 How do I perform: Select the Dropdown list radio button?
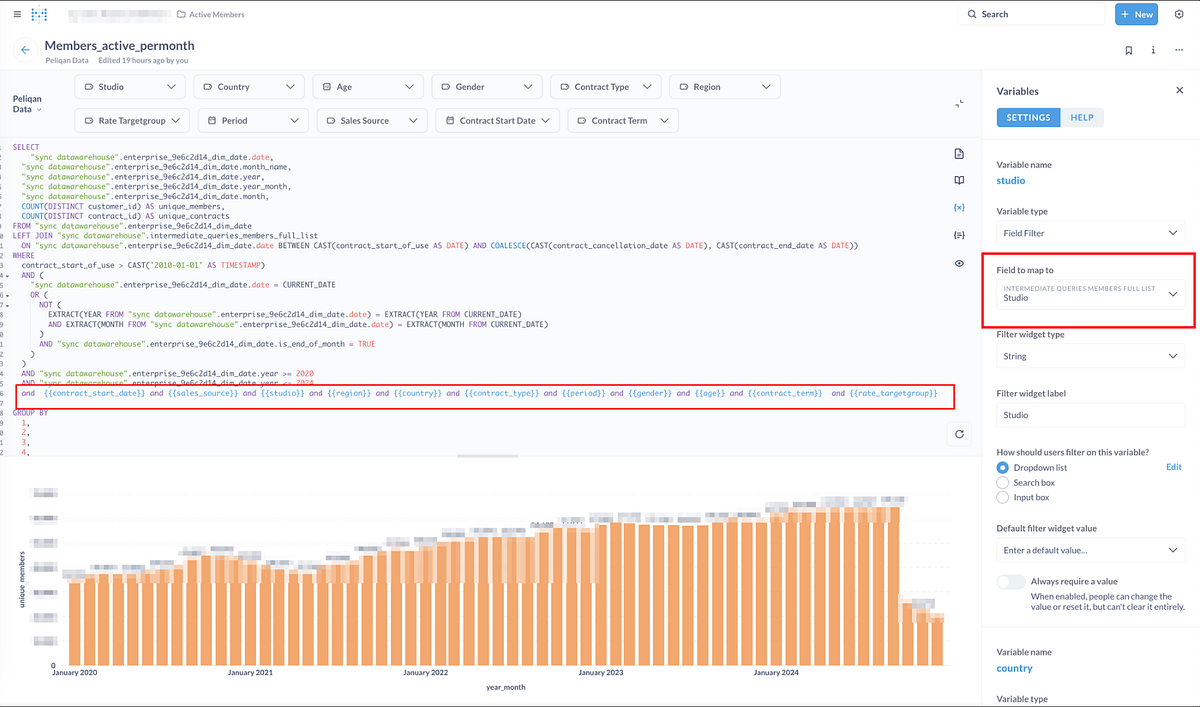(1003, 467)
